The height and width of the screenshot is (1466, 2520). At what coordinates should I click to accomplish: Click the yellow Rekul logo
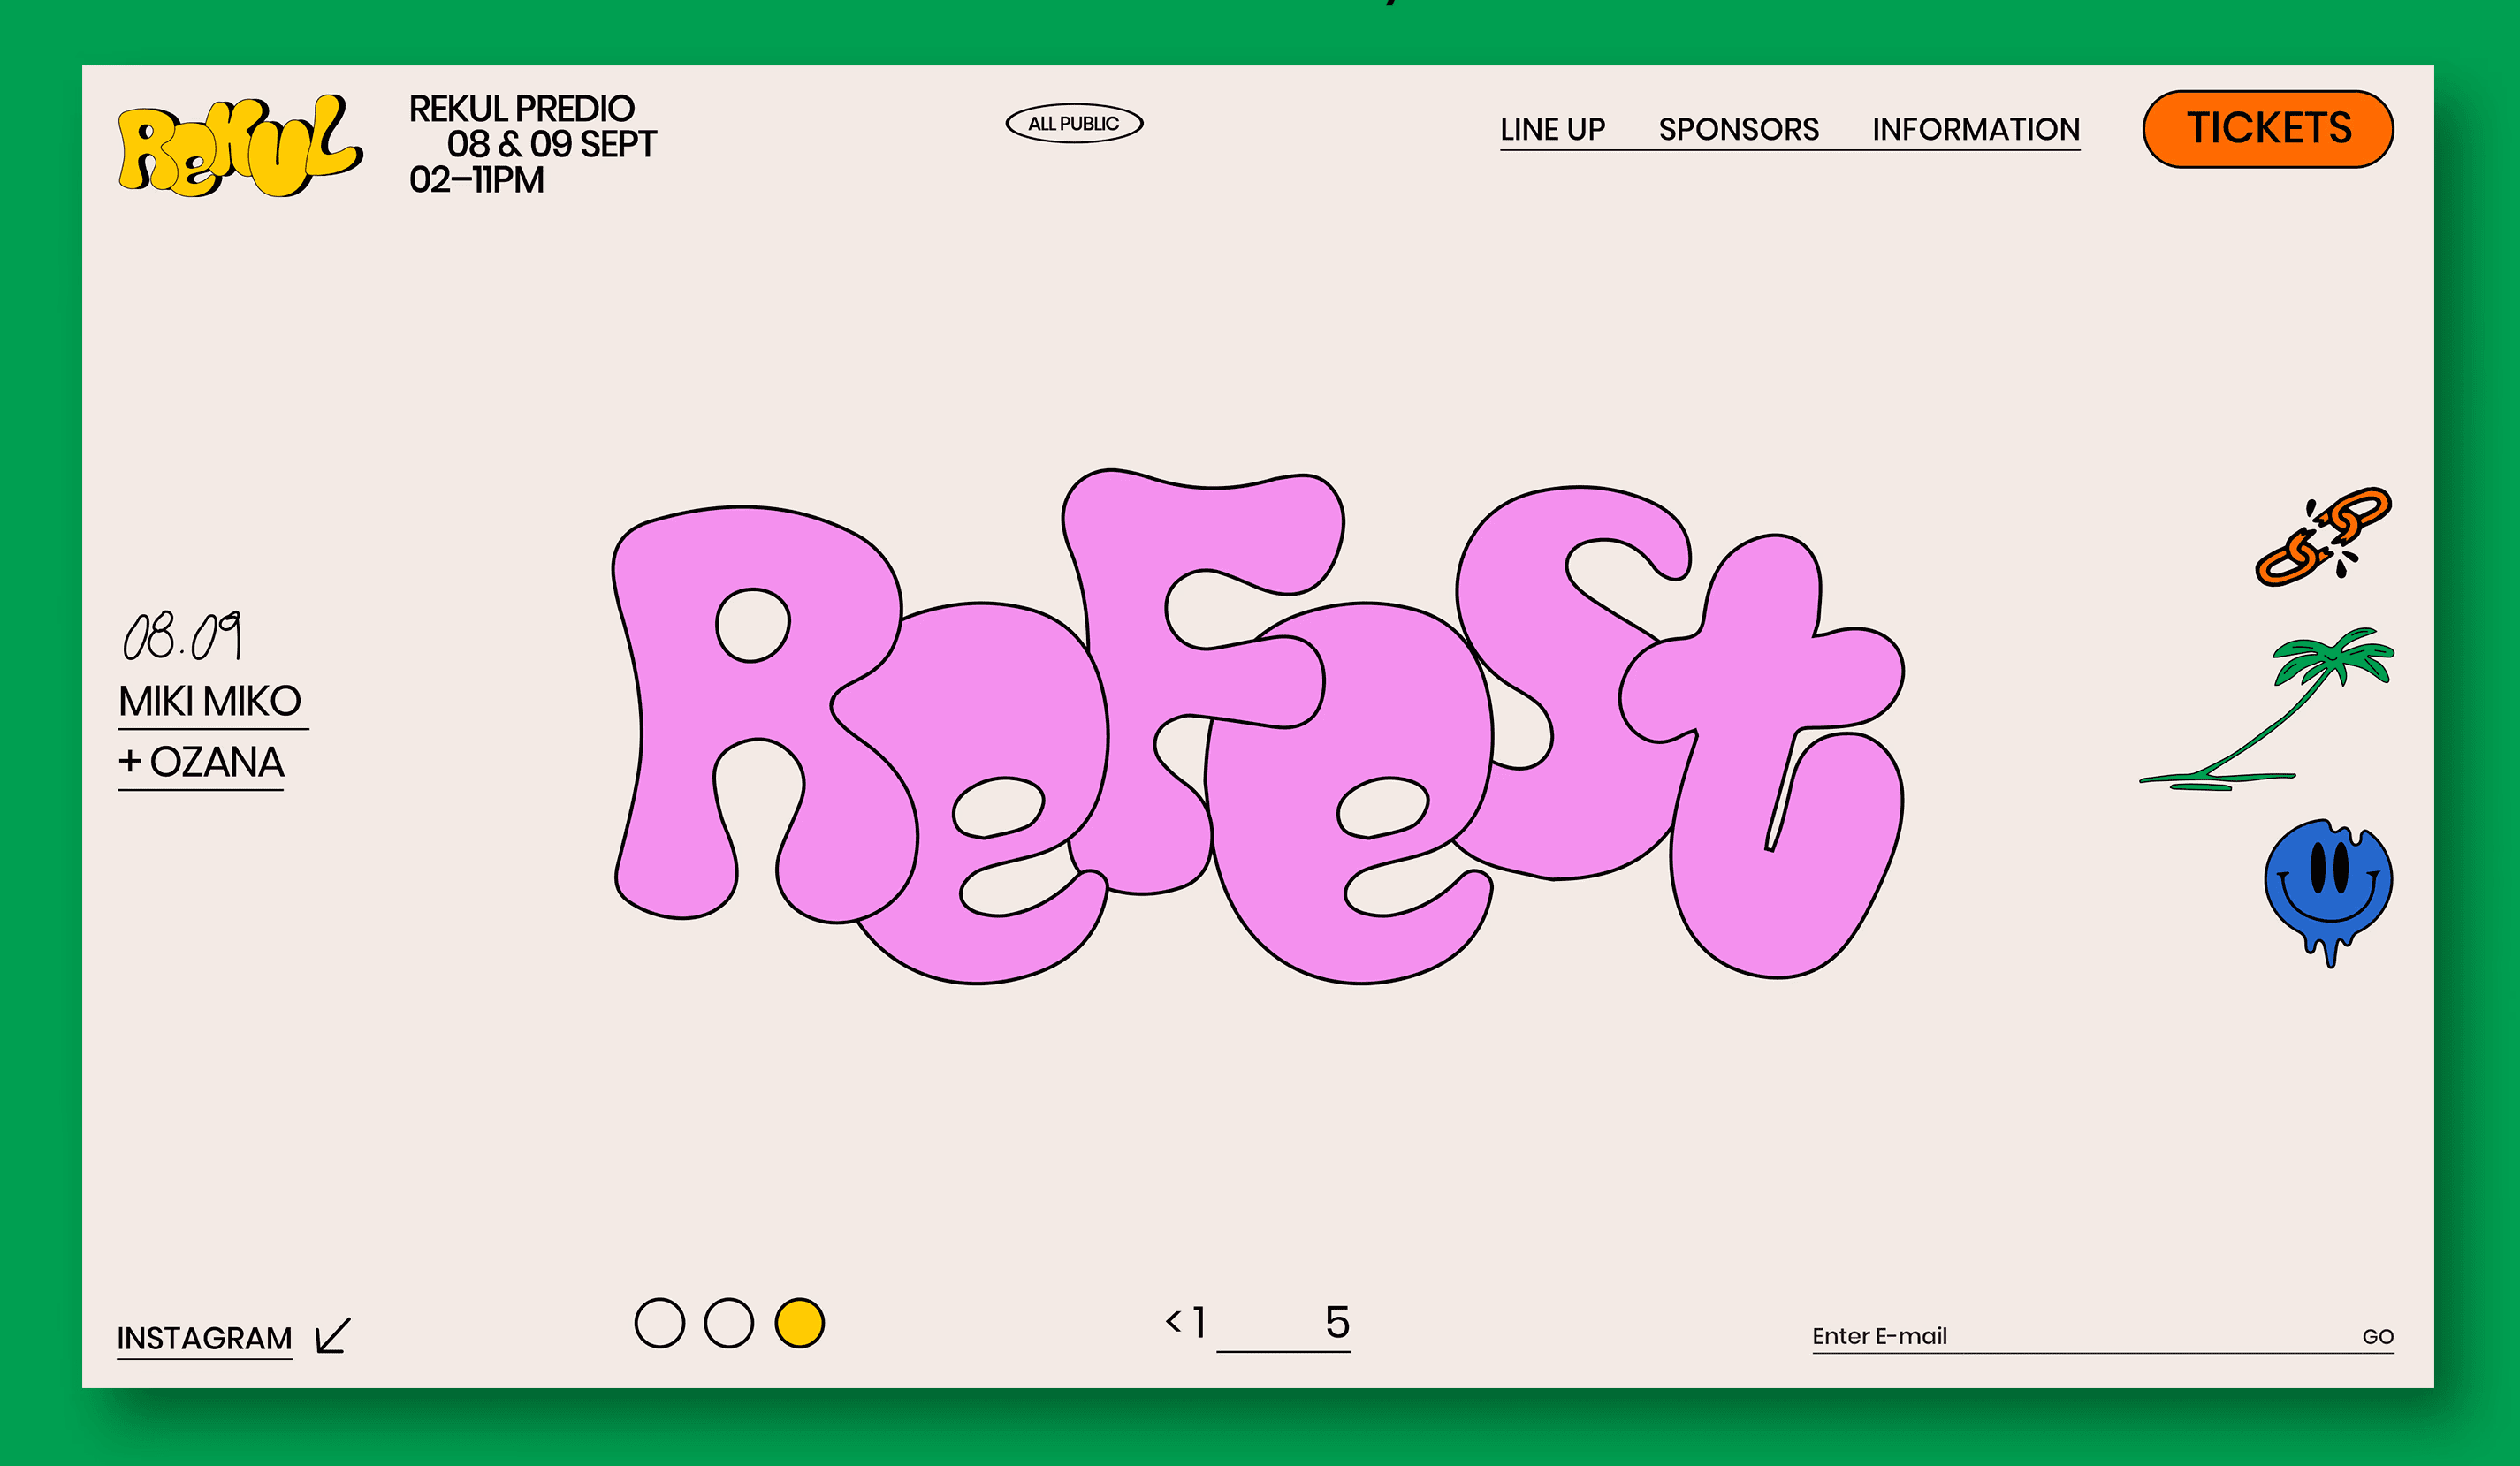[239, 148]
